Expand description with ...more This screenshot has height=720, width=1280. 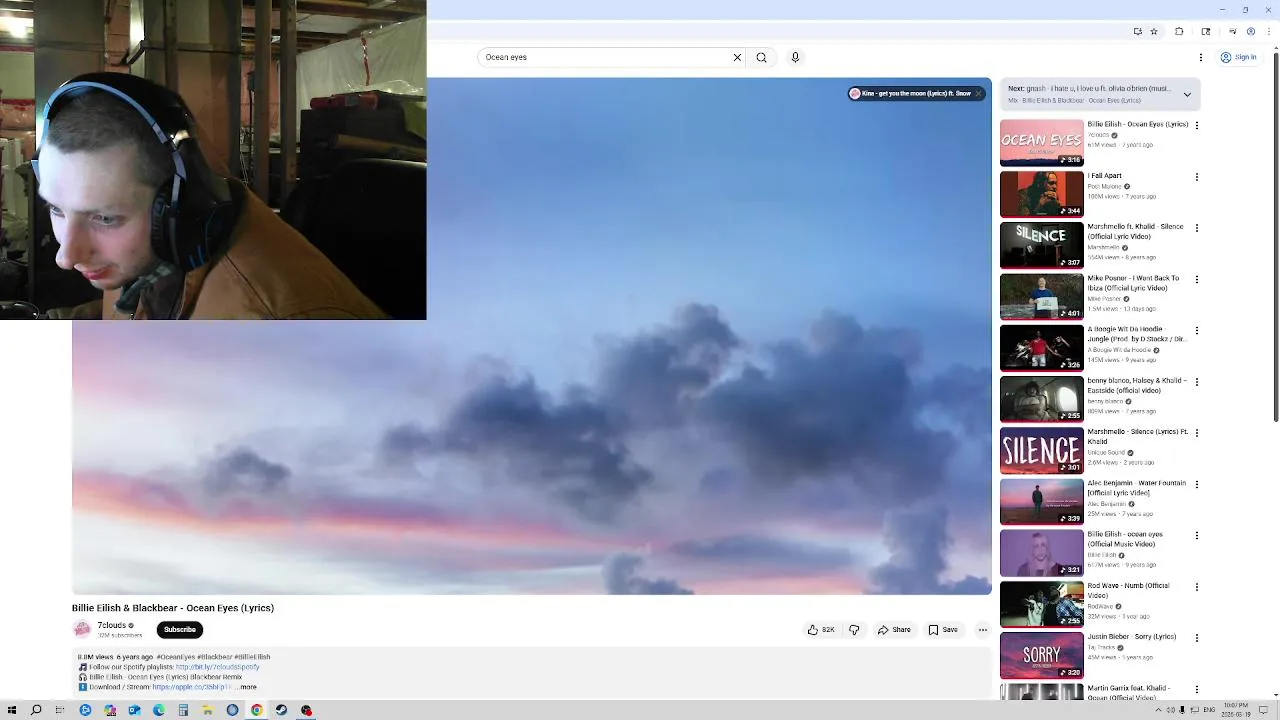tap(248, 687)
